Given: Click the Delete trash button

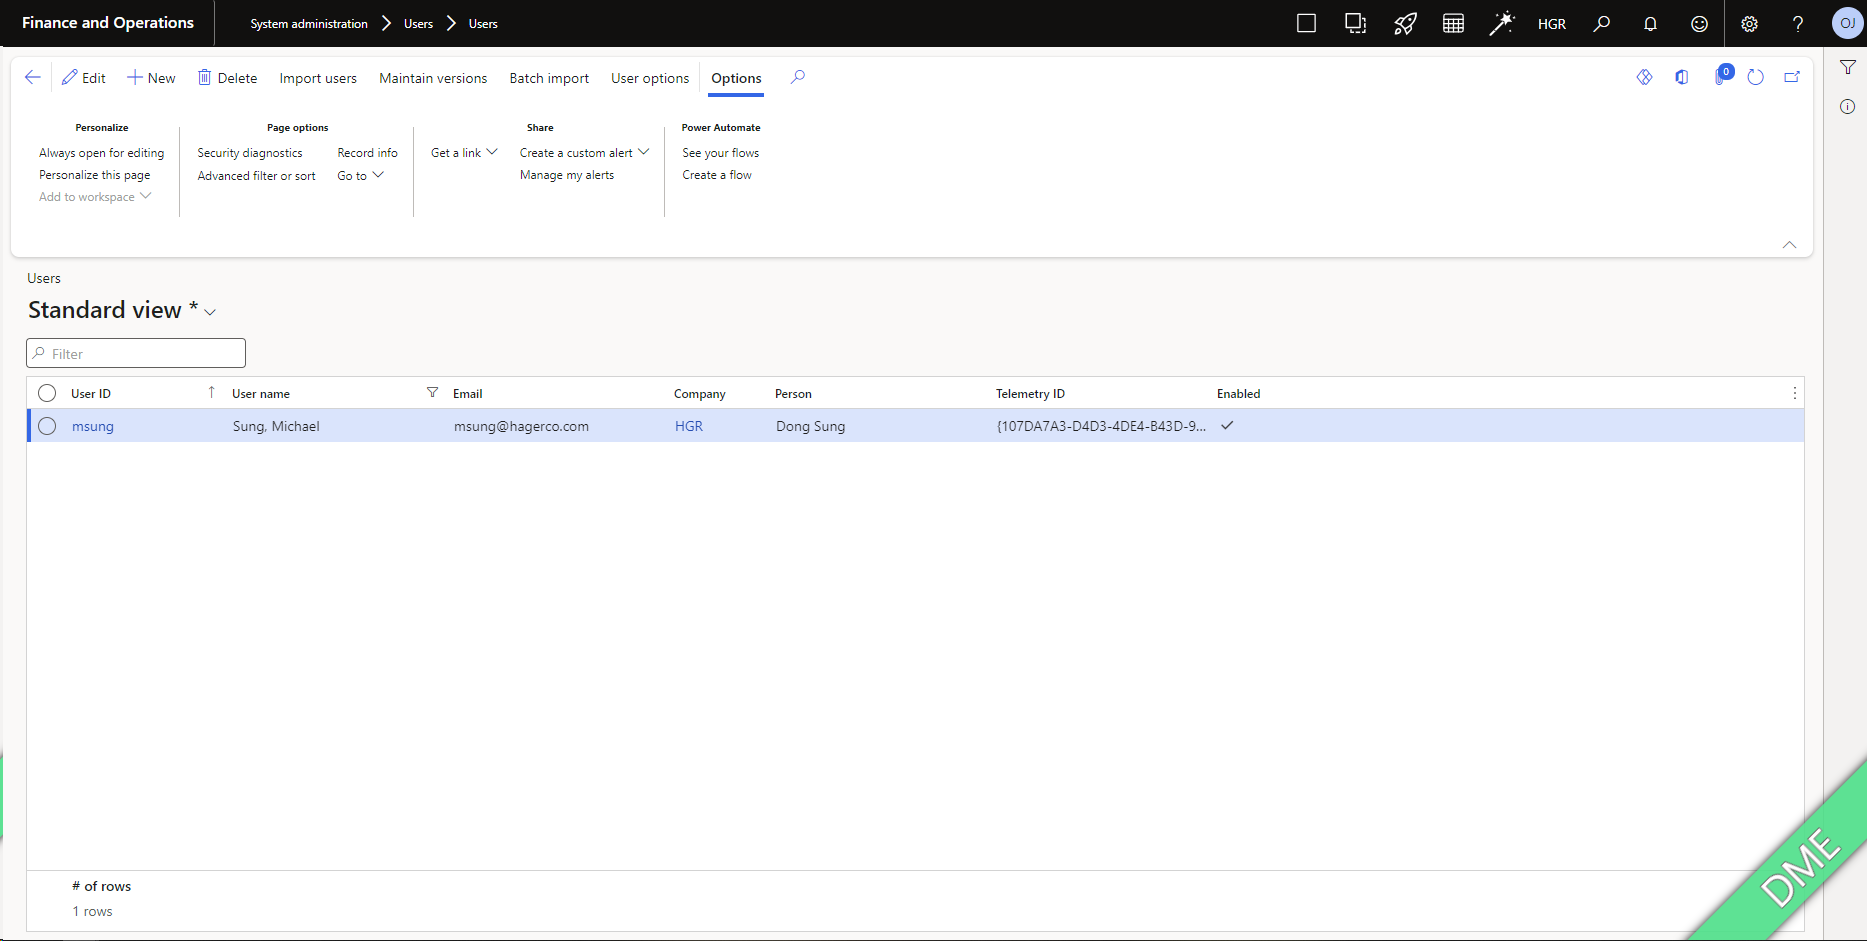Looking at the screenshot, I should click(x=227, y=78).
